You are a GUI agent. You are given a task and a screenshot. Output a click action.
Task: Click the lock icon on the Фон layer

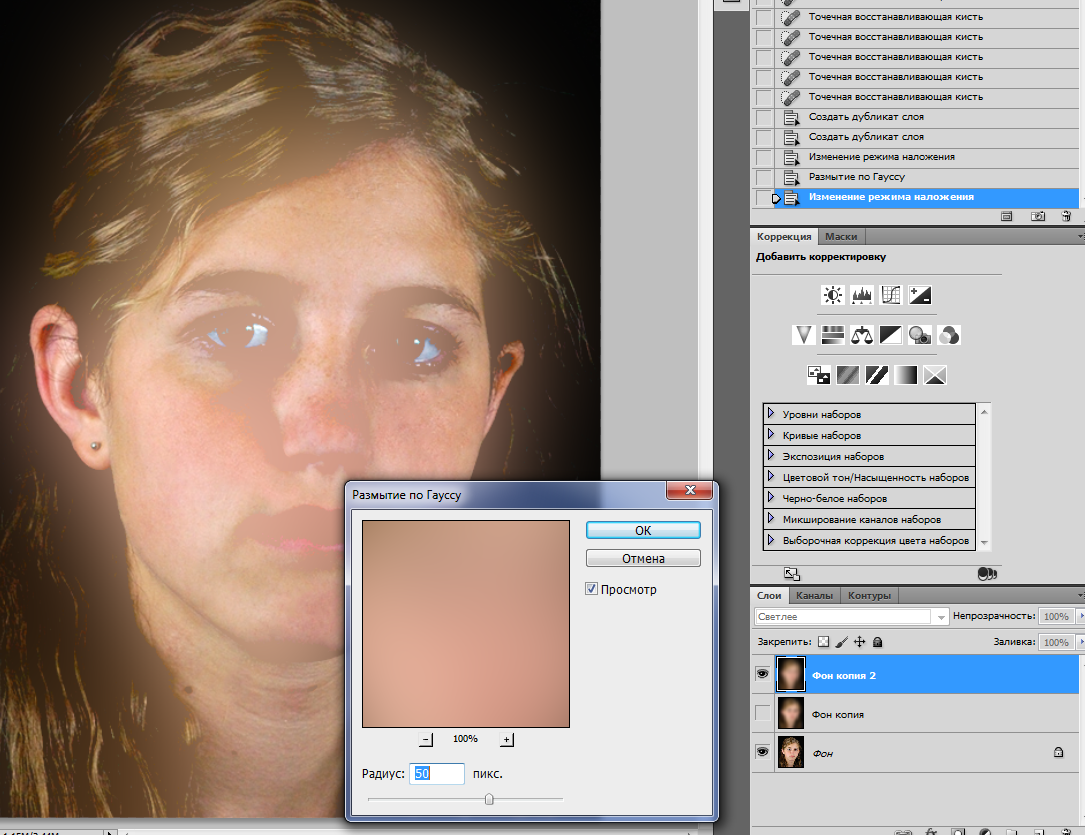click(1058, 752)
